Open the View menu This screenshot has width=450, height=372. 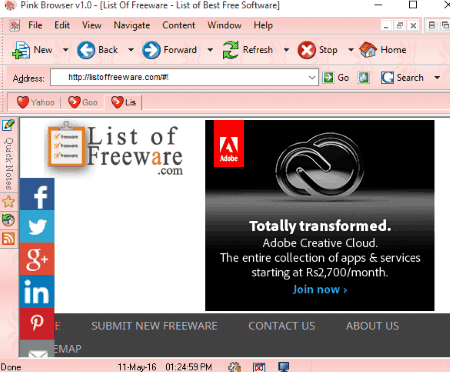coord(92,25)
